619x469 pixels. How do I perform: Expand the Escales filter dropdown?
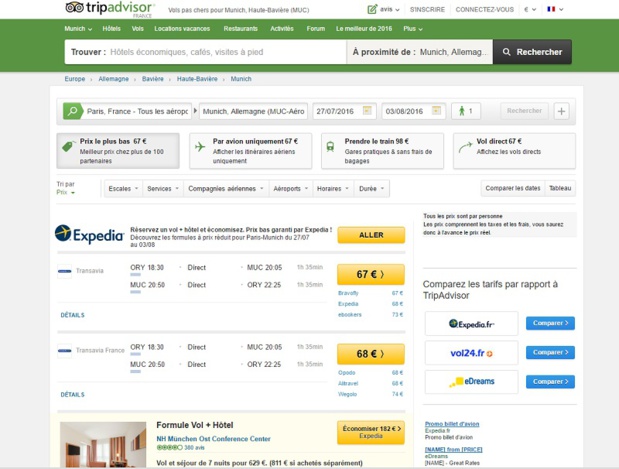coord(123,188)
